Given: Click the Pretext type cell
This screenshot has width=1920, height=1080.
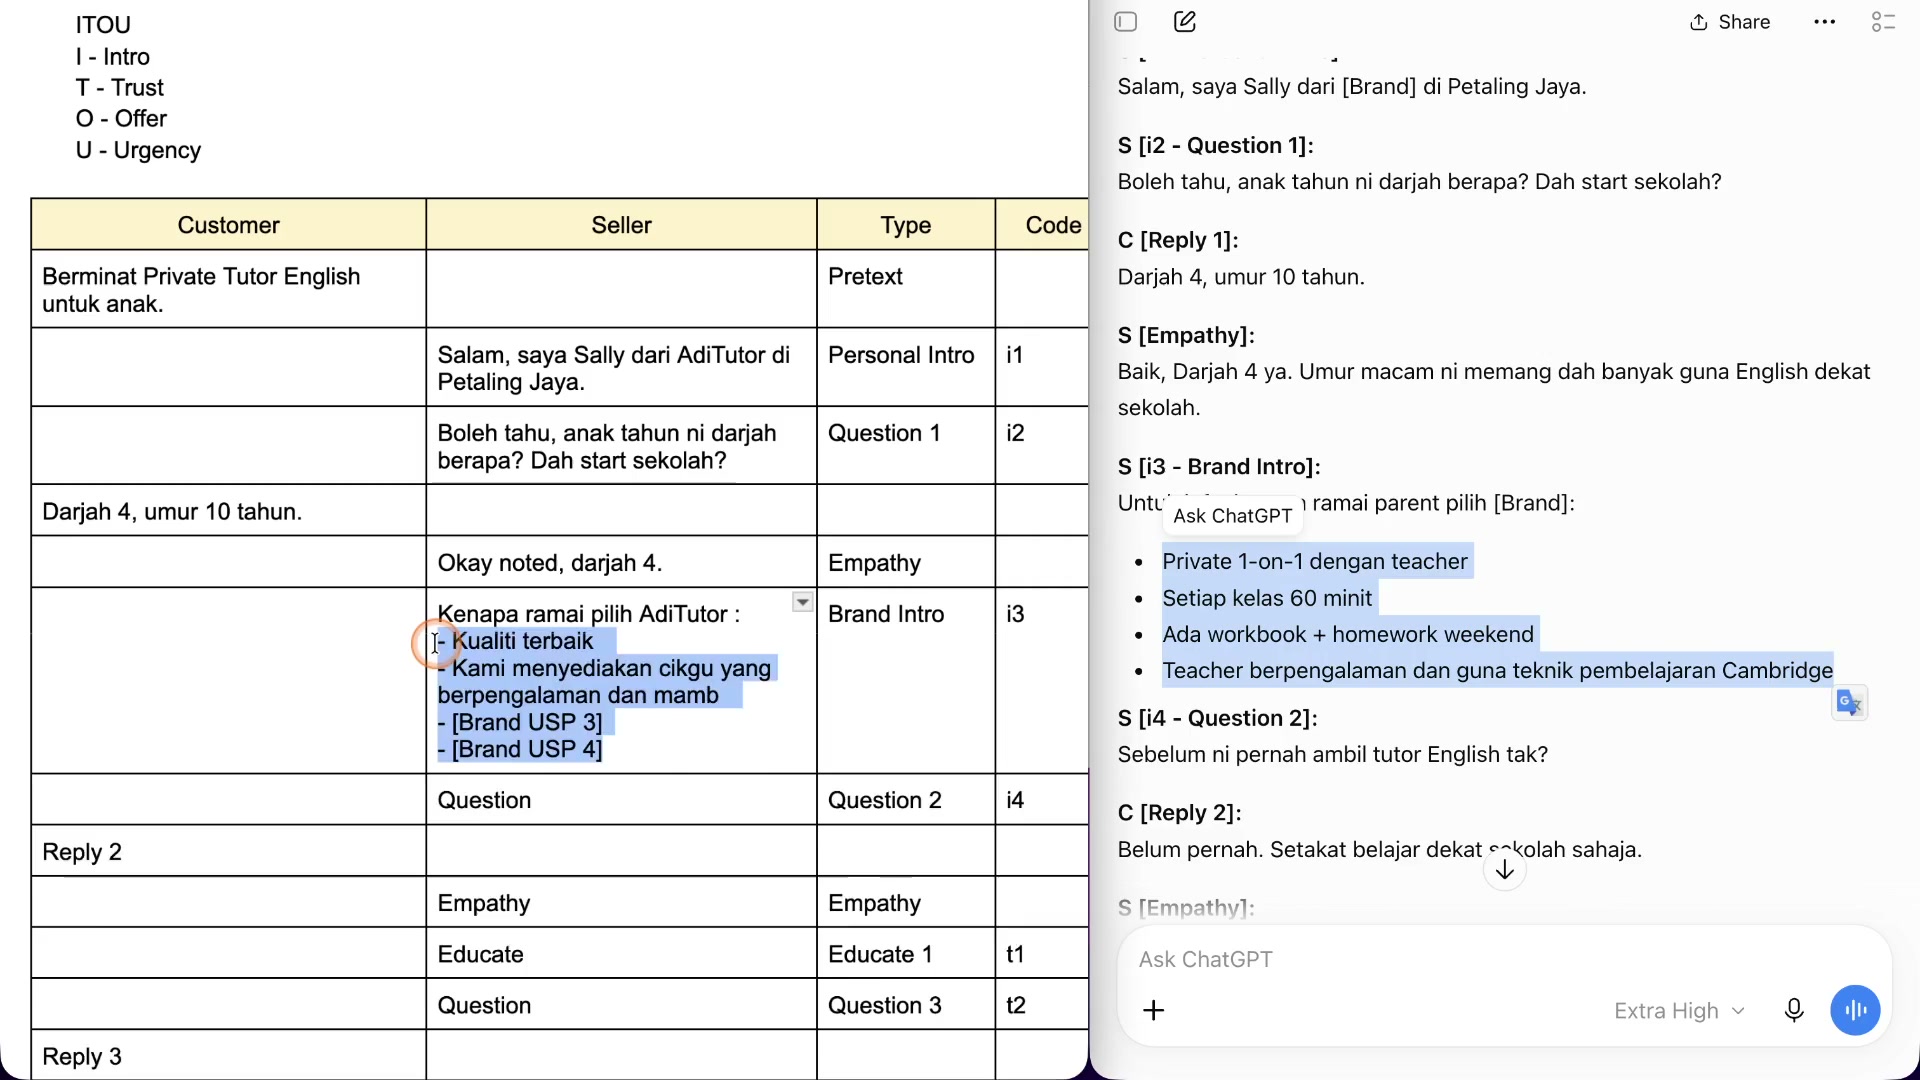Looking at the screenshot, I should (x=906, y=290).
